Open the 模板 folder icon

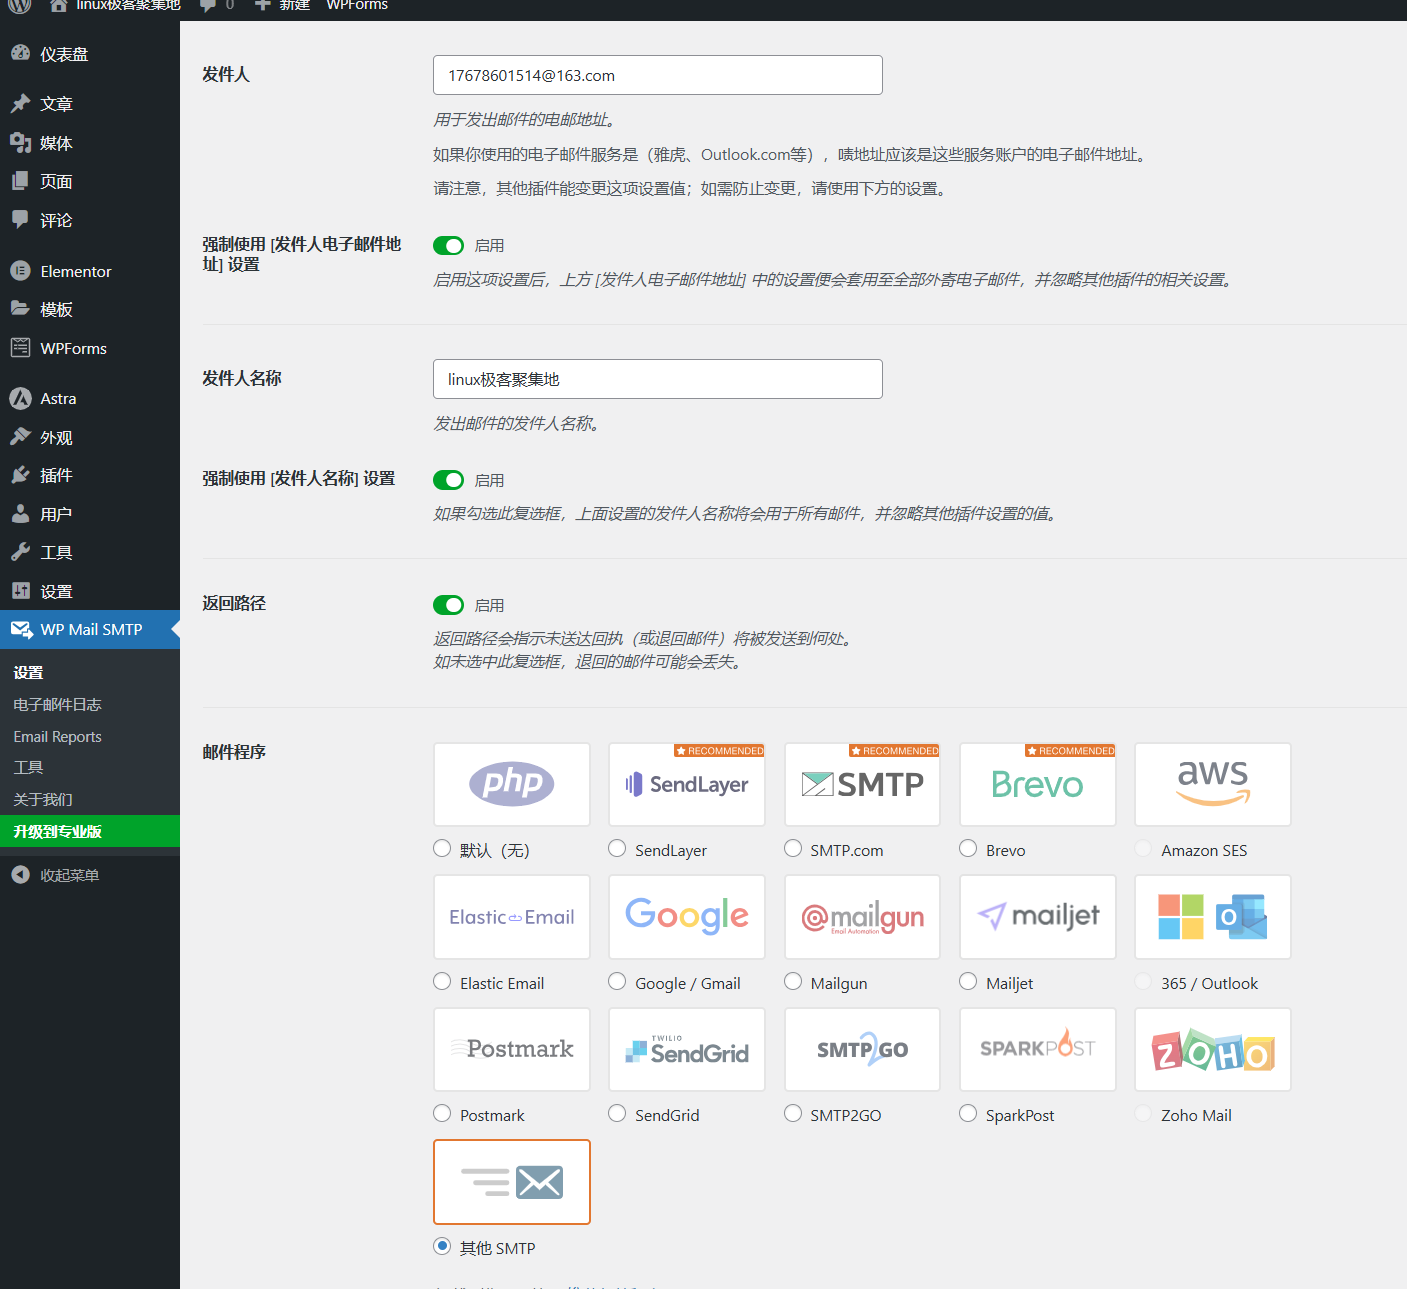coord(20,308)
